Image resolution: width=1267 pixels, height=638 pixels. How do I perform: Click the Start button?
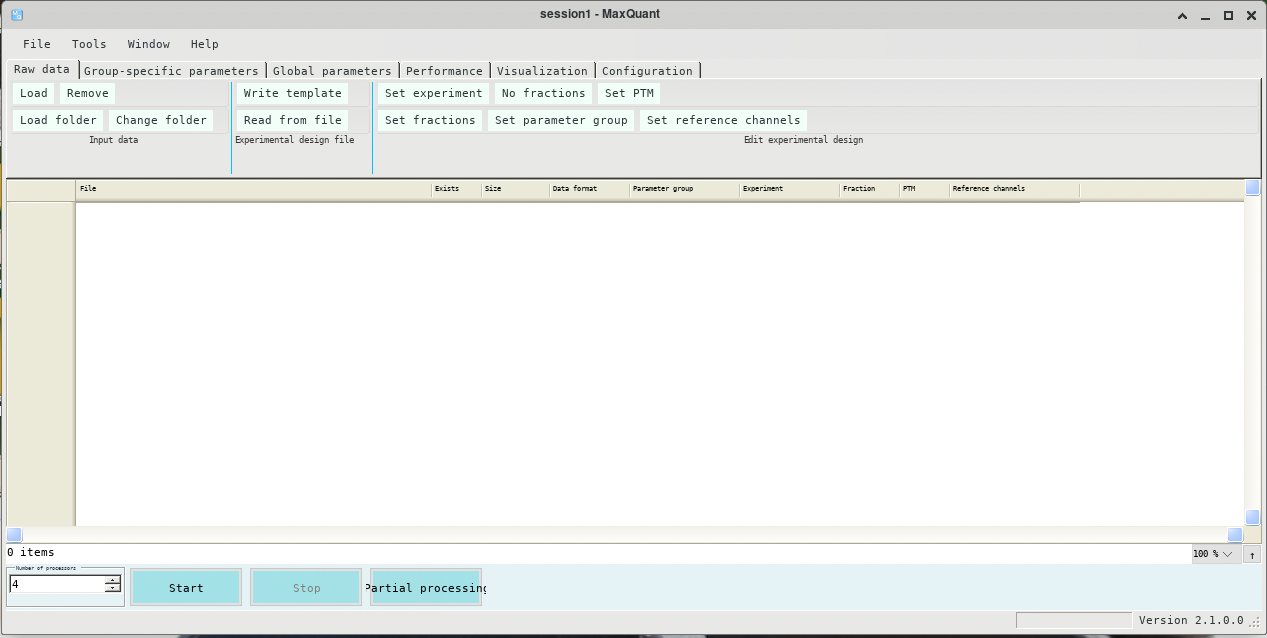click(186, 588)
